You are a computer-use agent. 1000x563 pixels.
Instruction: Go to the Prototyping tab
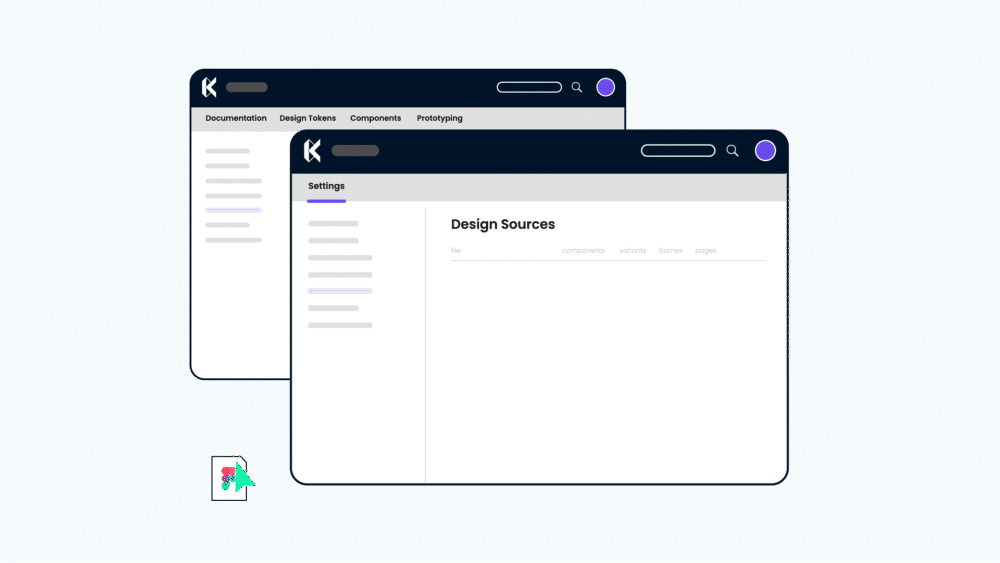click(440, 118)
